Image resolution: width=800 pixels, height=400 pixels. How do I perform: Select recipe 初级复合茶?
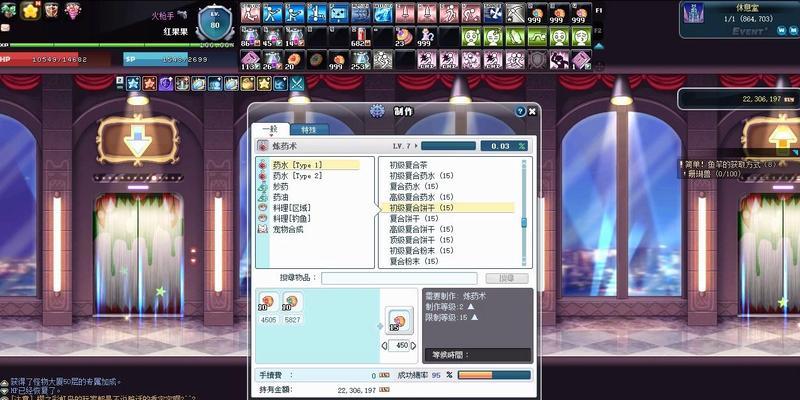pyautogui.click(x=408, y=165)
